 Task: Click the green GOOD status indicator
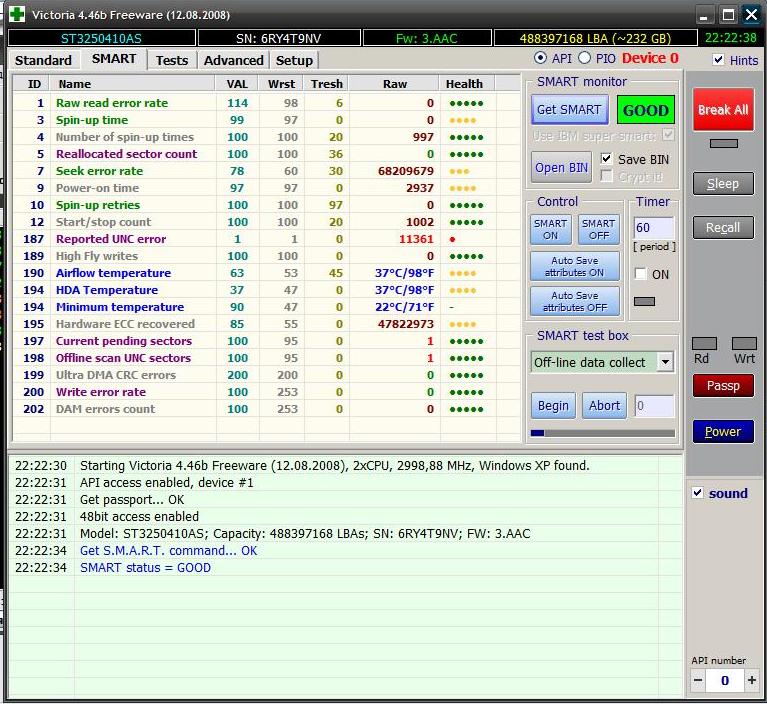[646, 110]
